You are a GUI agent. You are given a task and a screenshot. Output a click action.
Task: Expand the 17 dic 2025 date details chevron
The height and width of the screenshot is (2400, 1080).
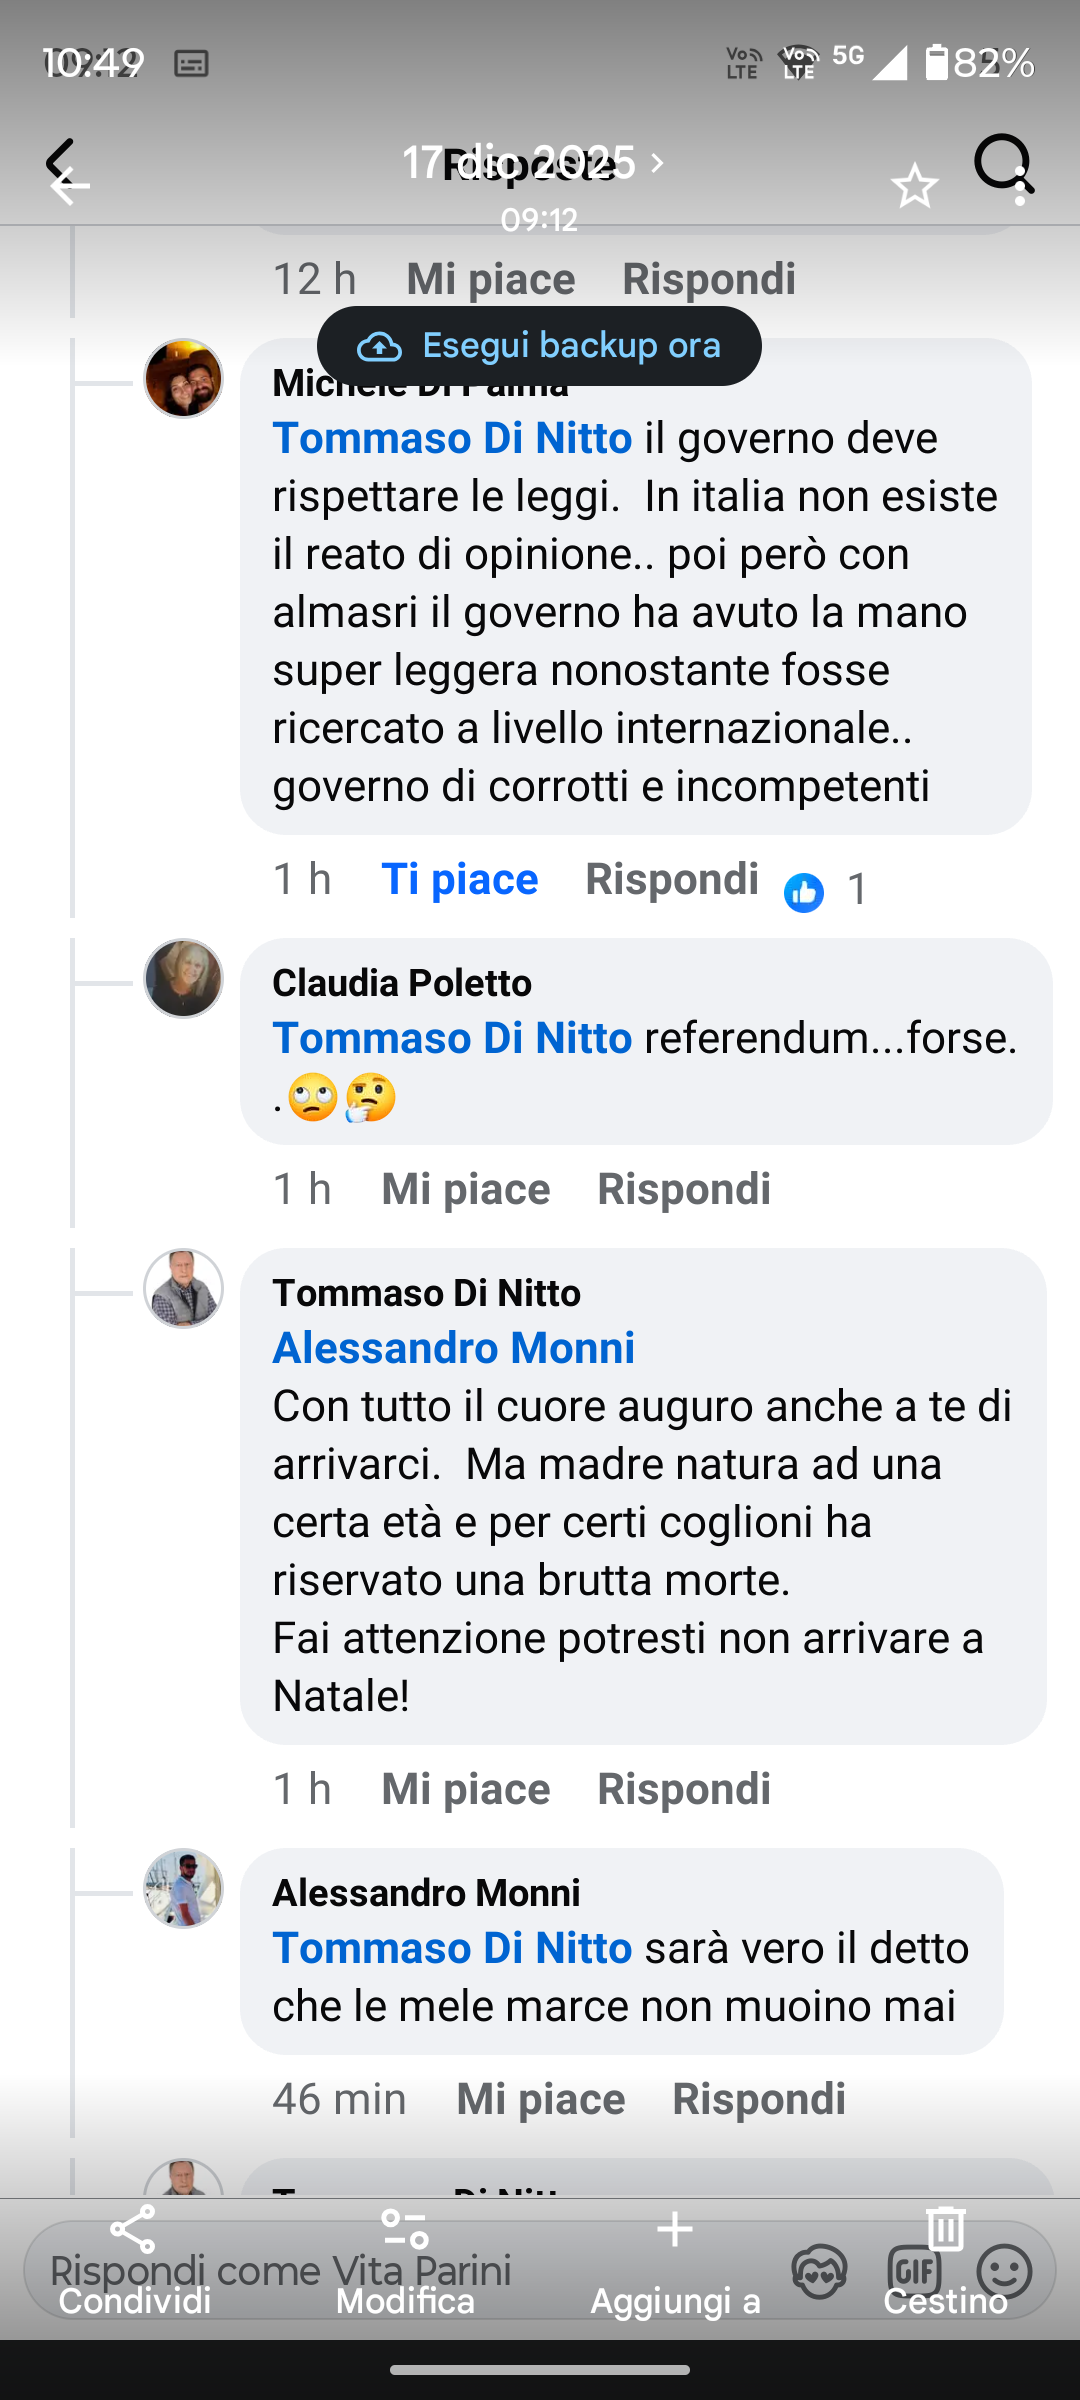(x=657, y=162)
